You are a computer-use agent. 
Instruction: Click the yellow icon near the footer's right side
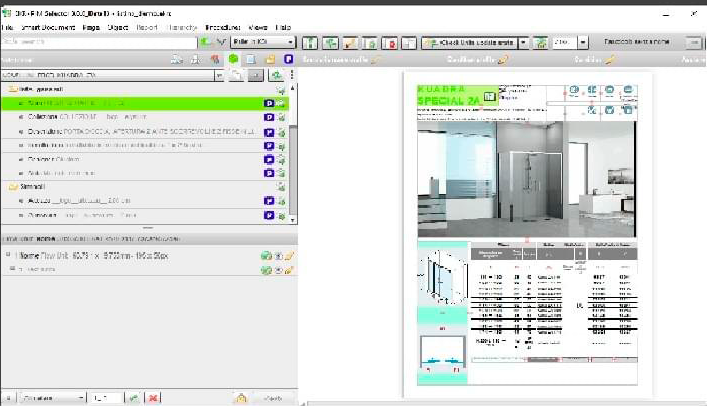coord(241,398)
